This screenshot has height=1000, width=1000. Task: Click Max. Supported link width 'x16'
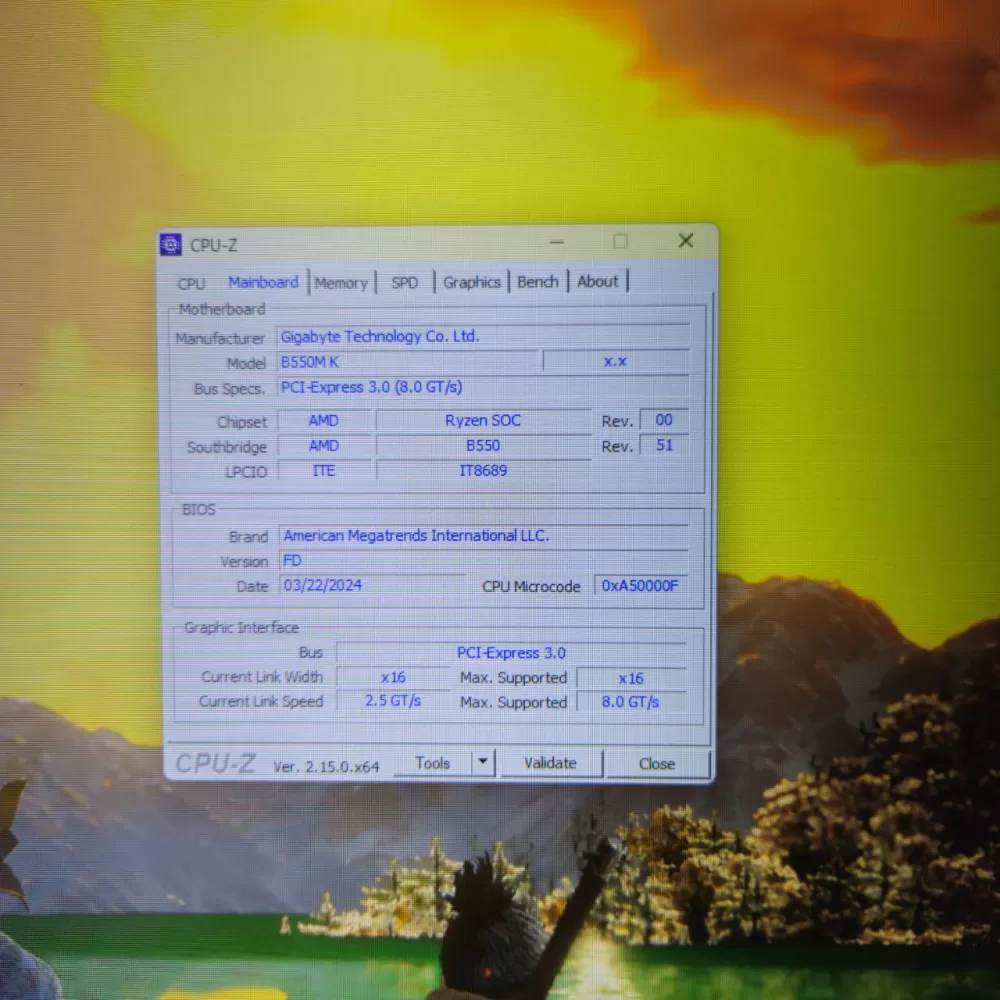(x=631, y=679)
